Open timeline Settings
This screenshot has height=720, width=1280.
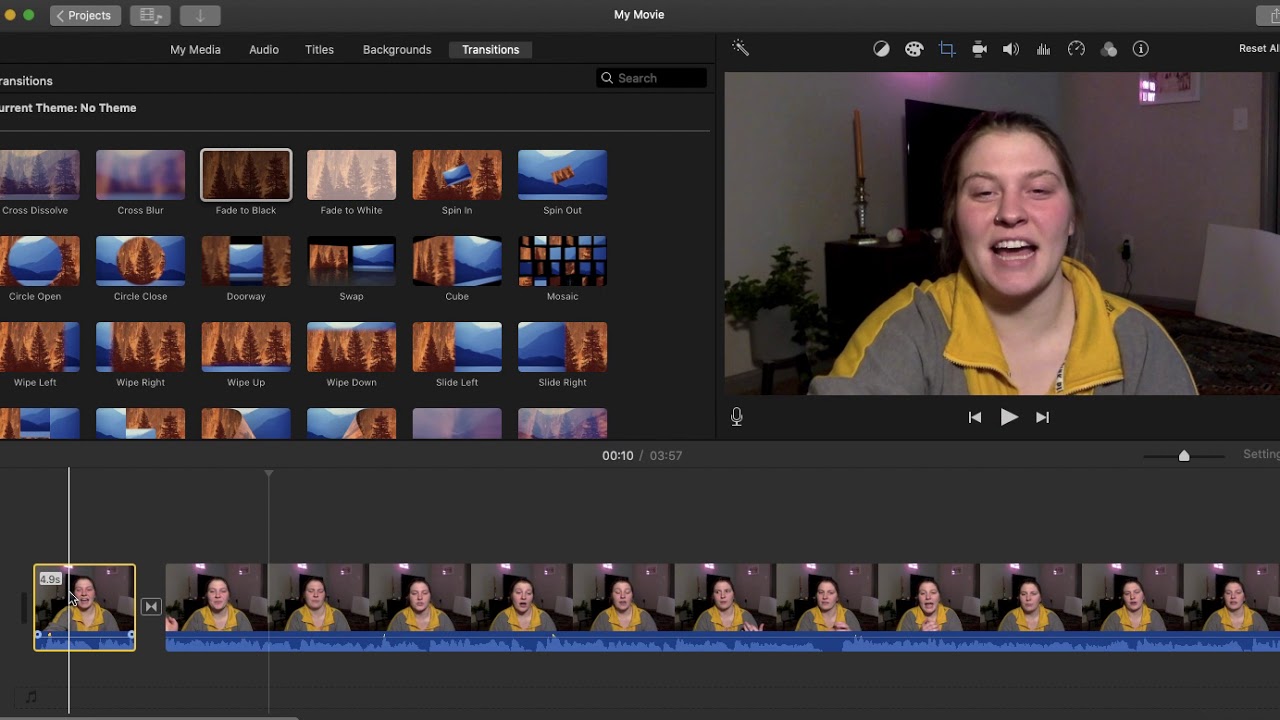[x=1261, y=454]
